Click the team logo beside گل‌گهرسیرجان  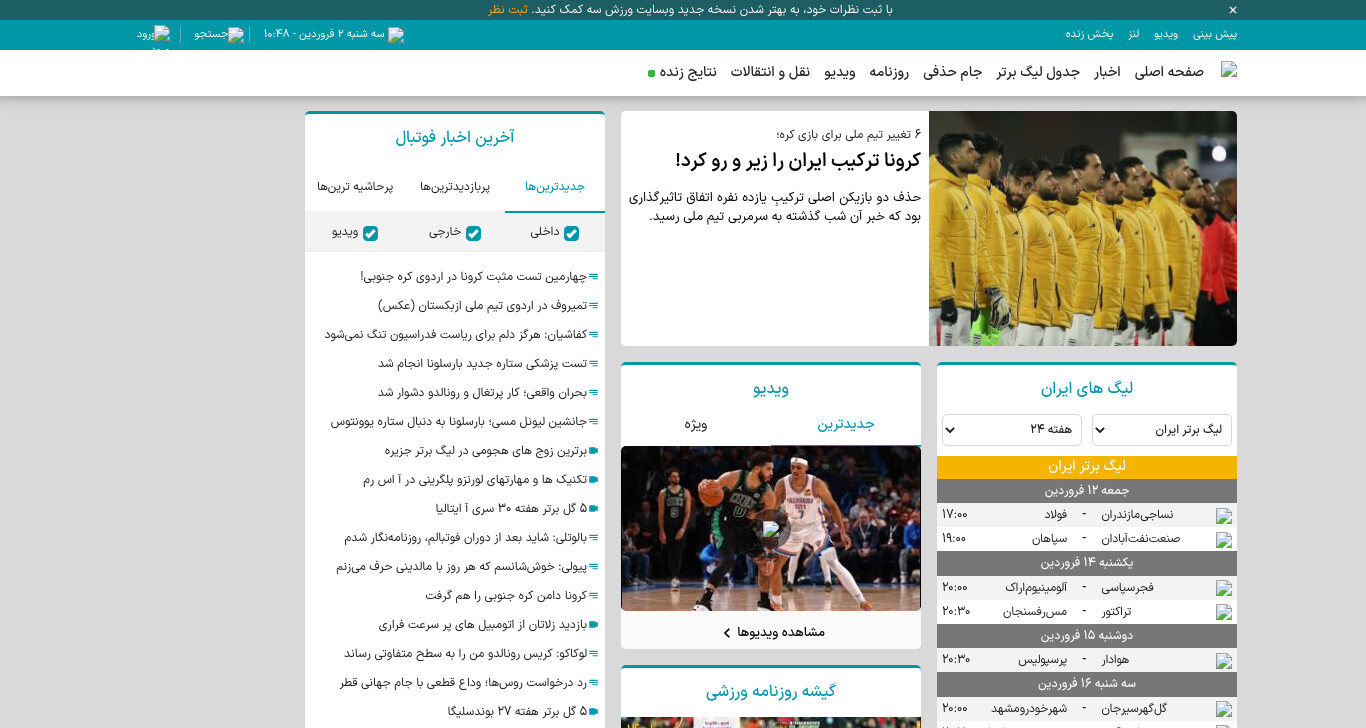click(x=1224, y=709)
